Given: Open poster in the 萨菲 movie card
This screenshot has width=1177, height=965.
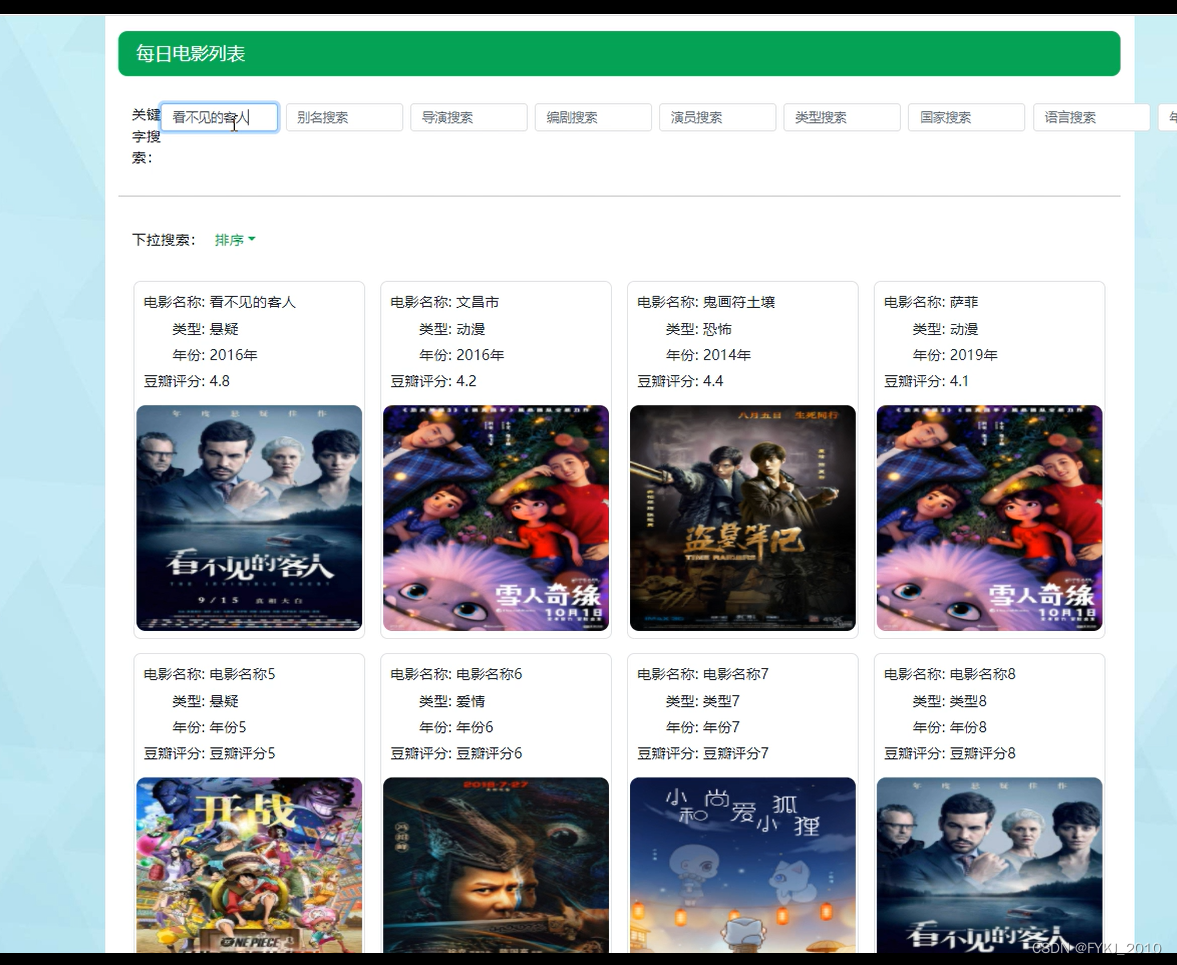Looking at the screenshot, I should pos(989,518).
